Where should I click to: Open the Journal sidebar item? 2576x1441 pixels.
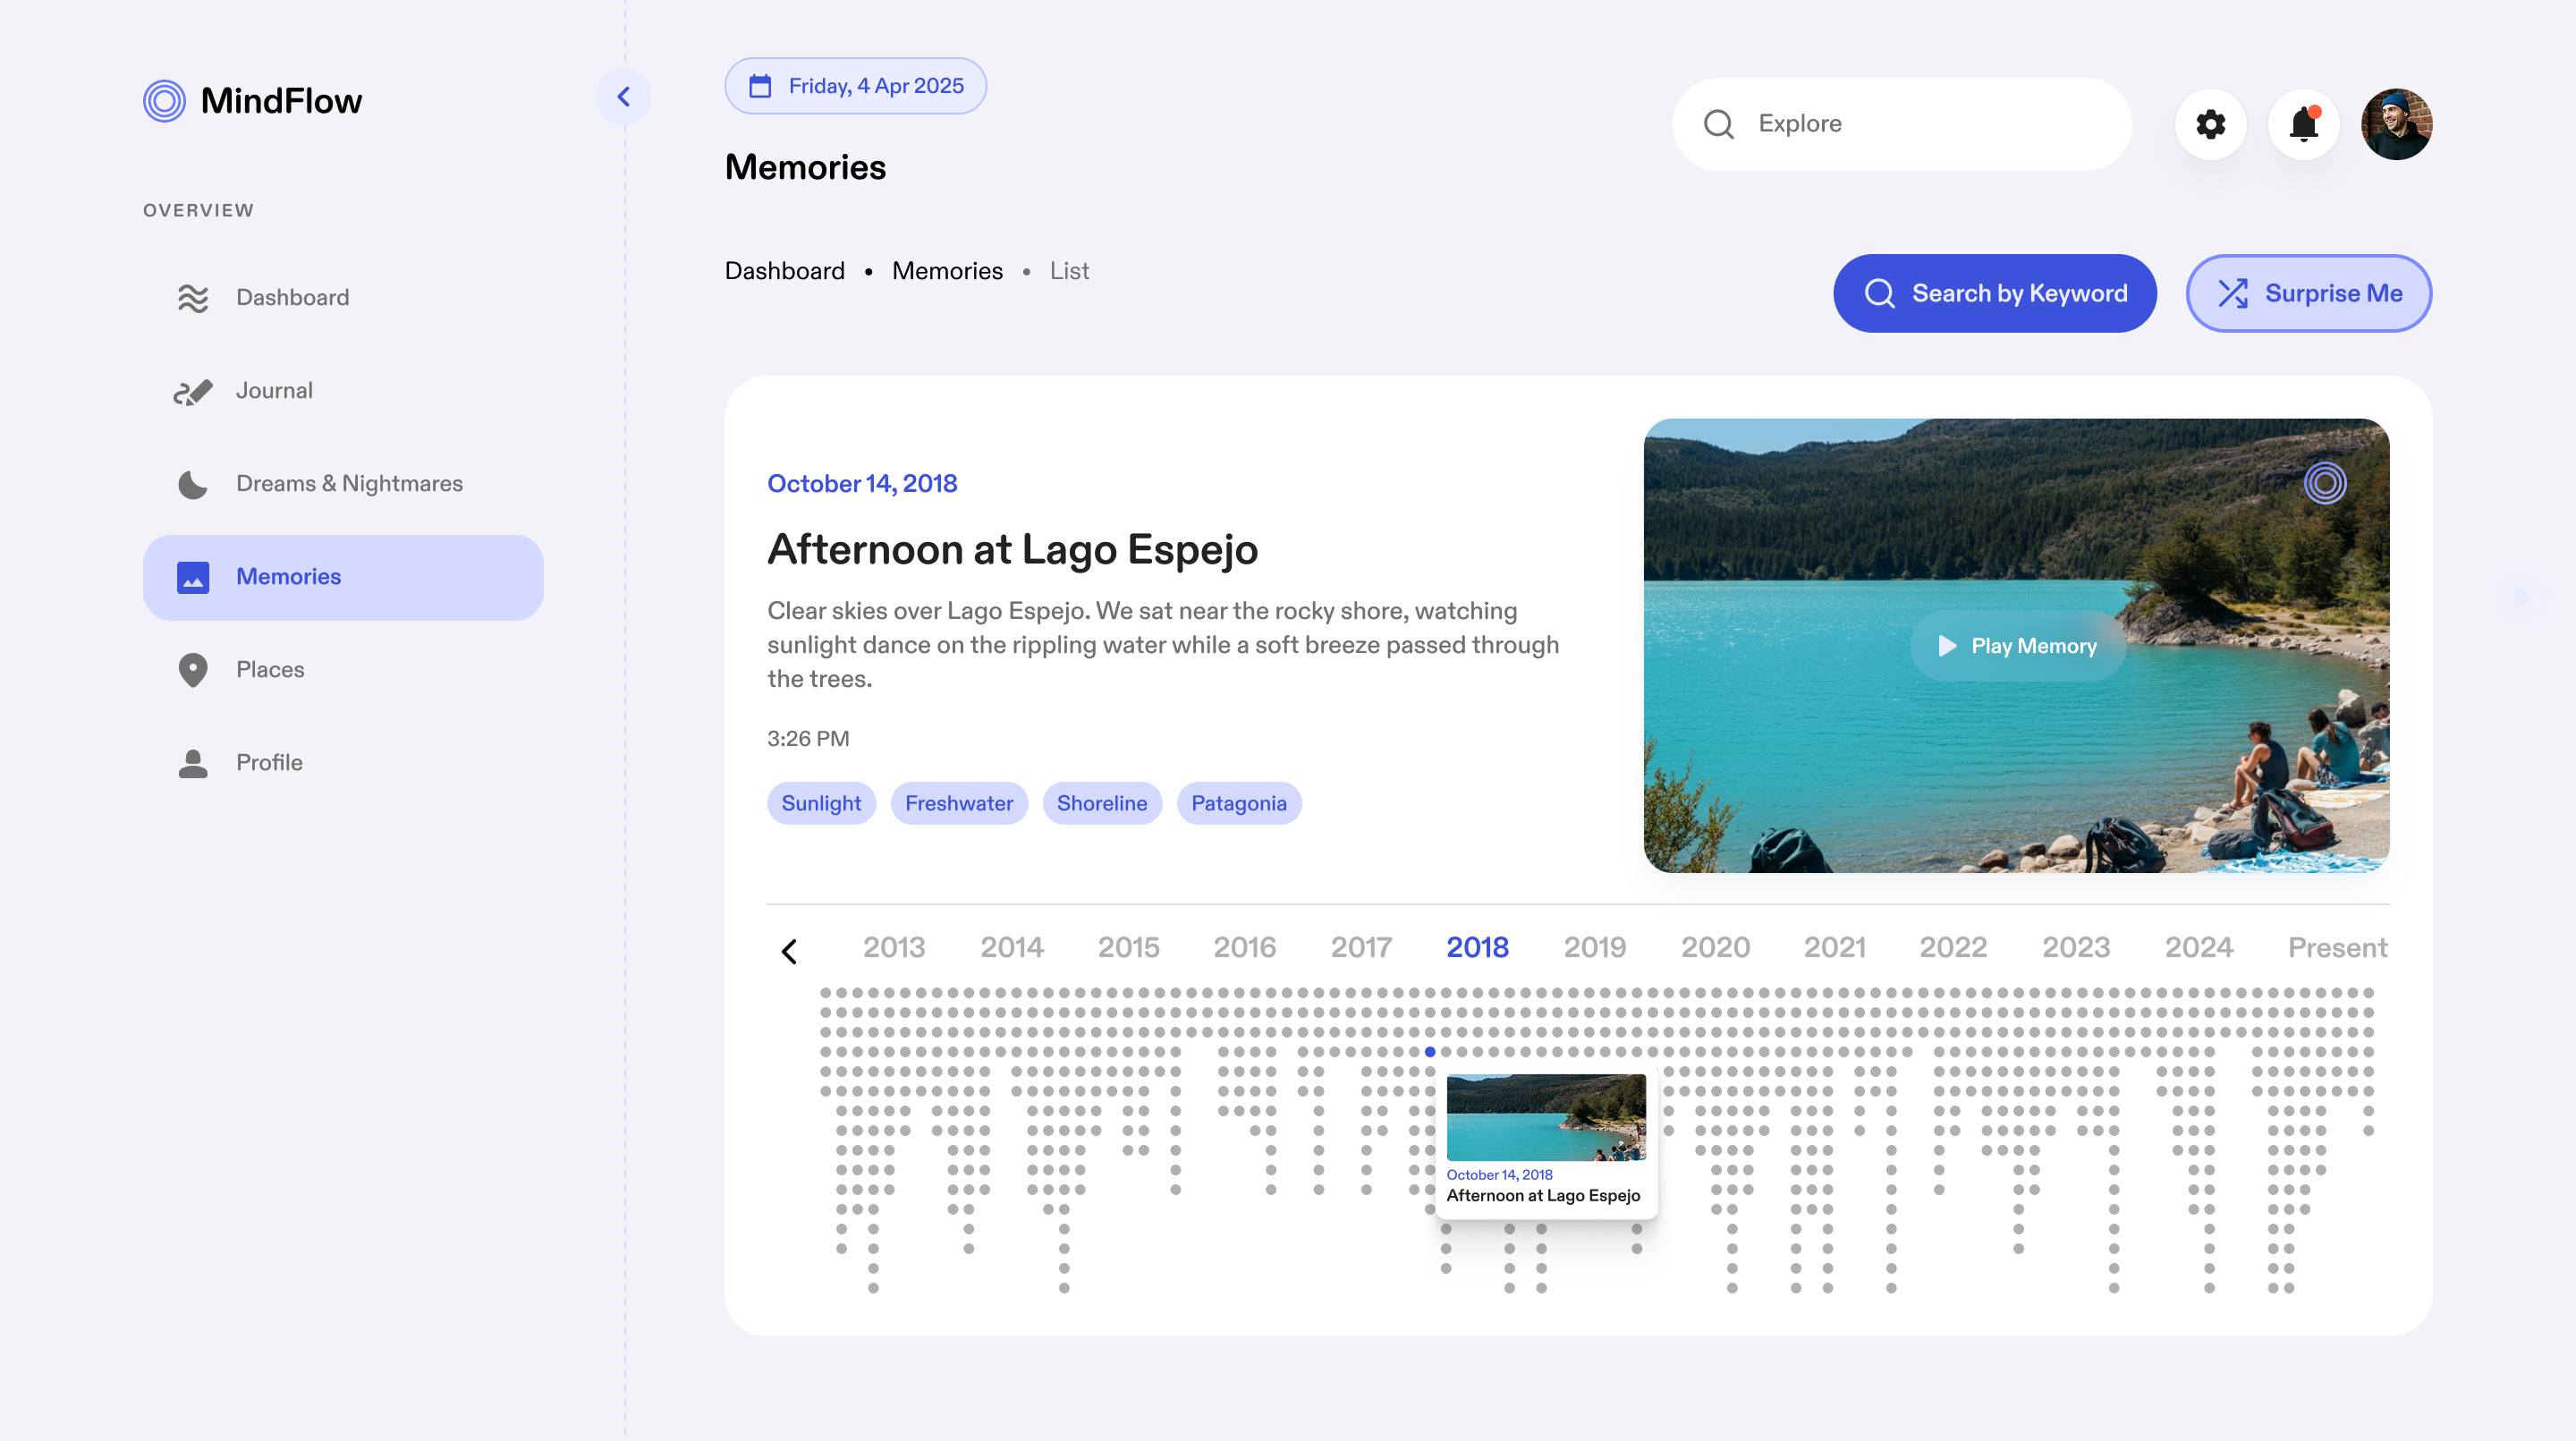pos(343,391)
